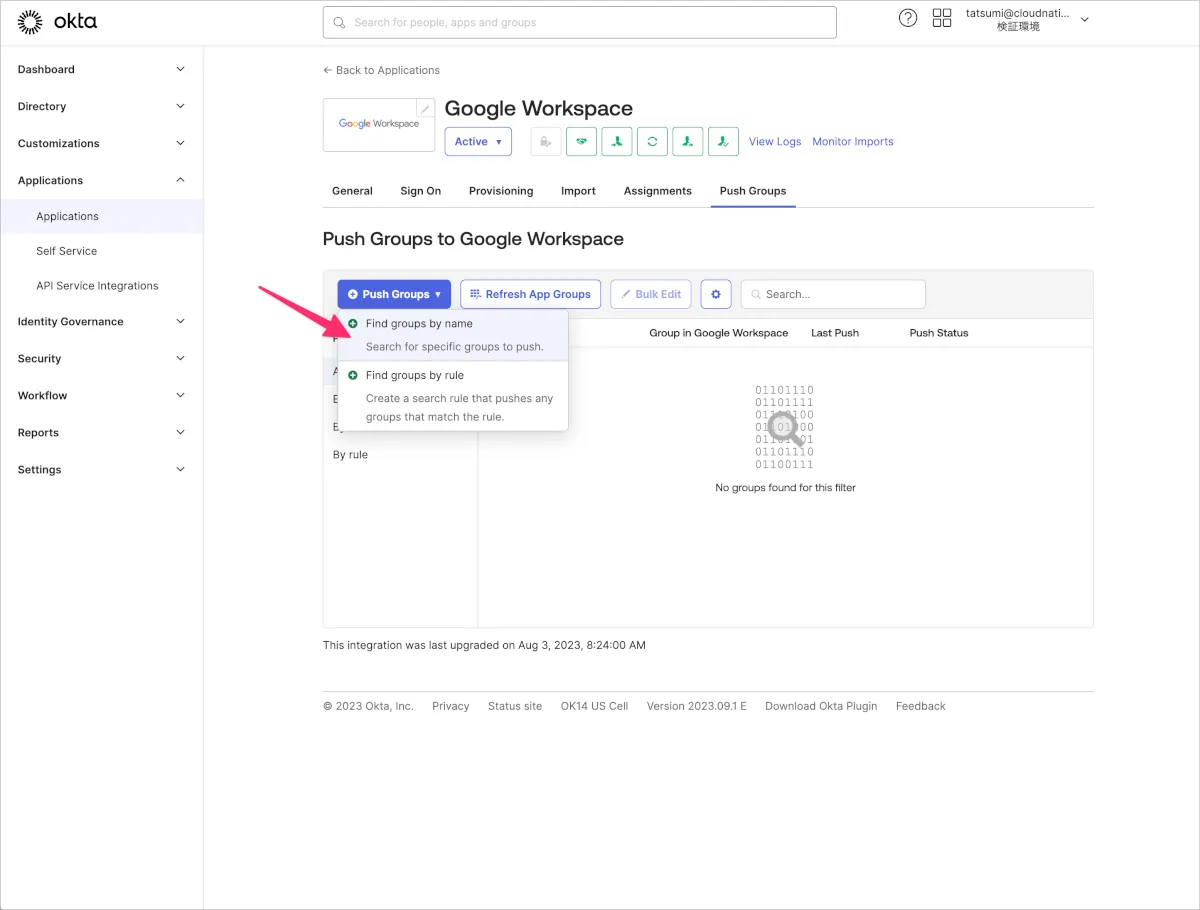Open push groups gear settings

pyautogui.click(x=716, y=294)
